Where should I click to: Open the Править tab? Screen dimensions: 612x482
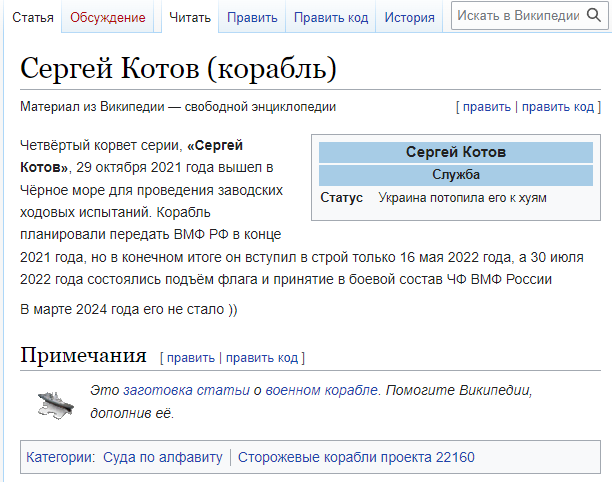(x=252, y=18)
